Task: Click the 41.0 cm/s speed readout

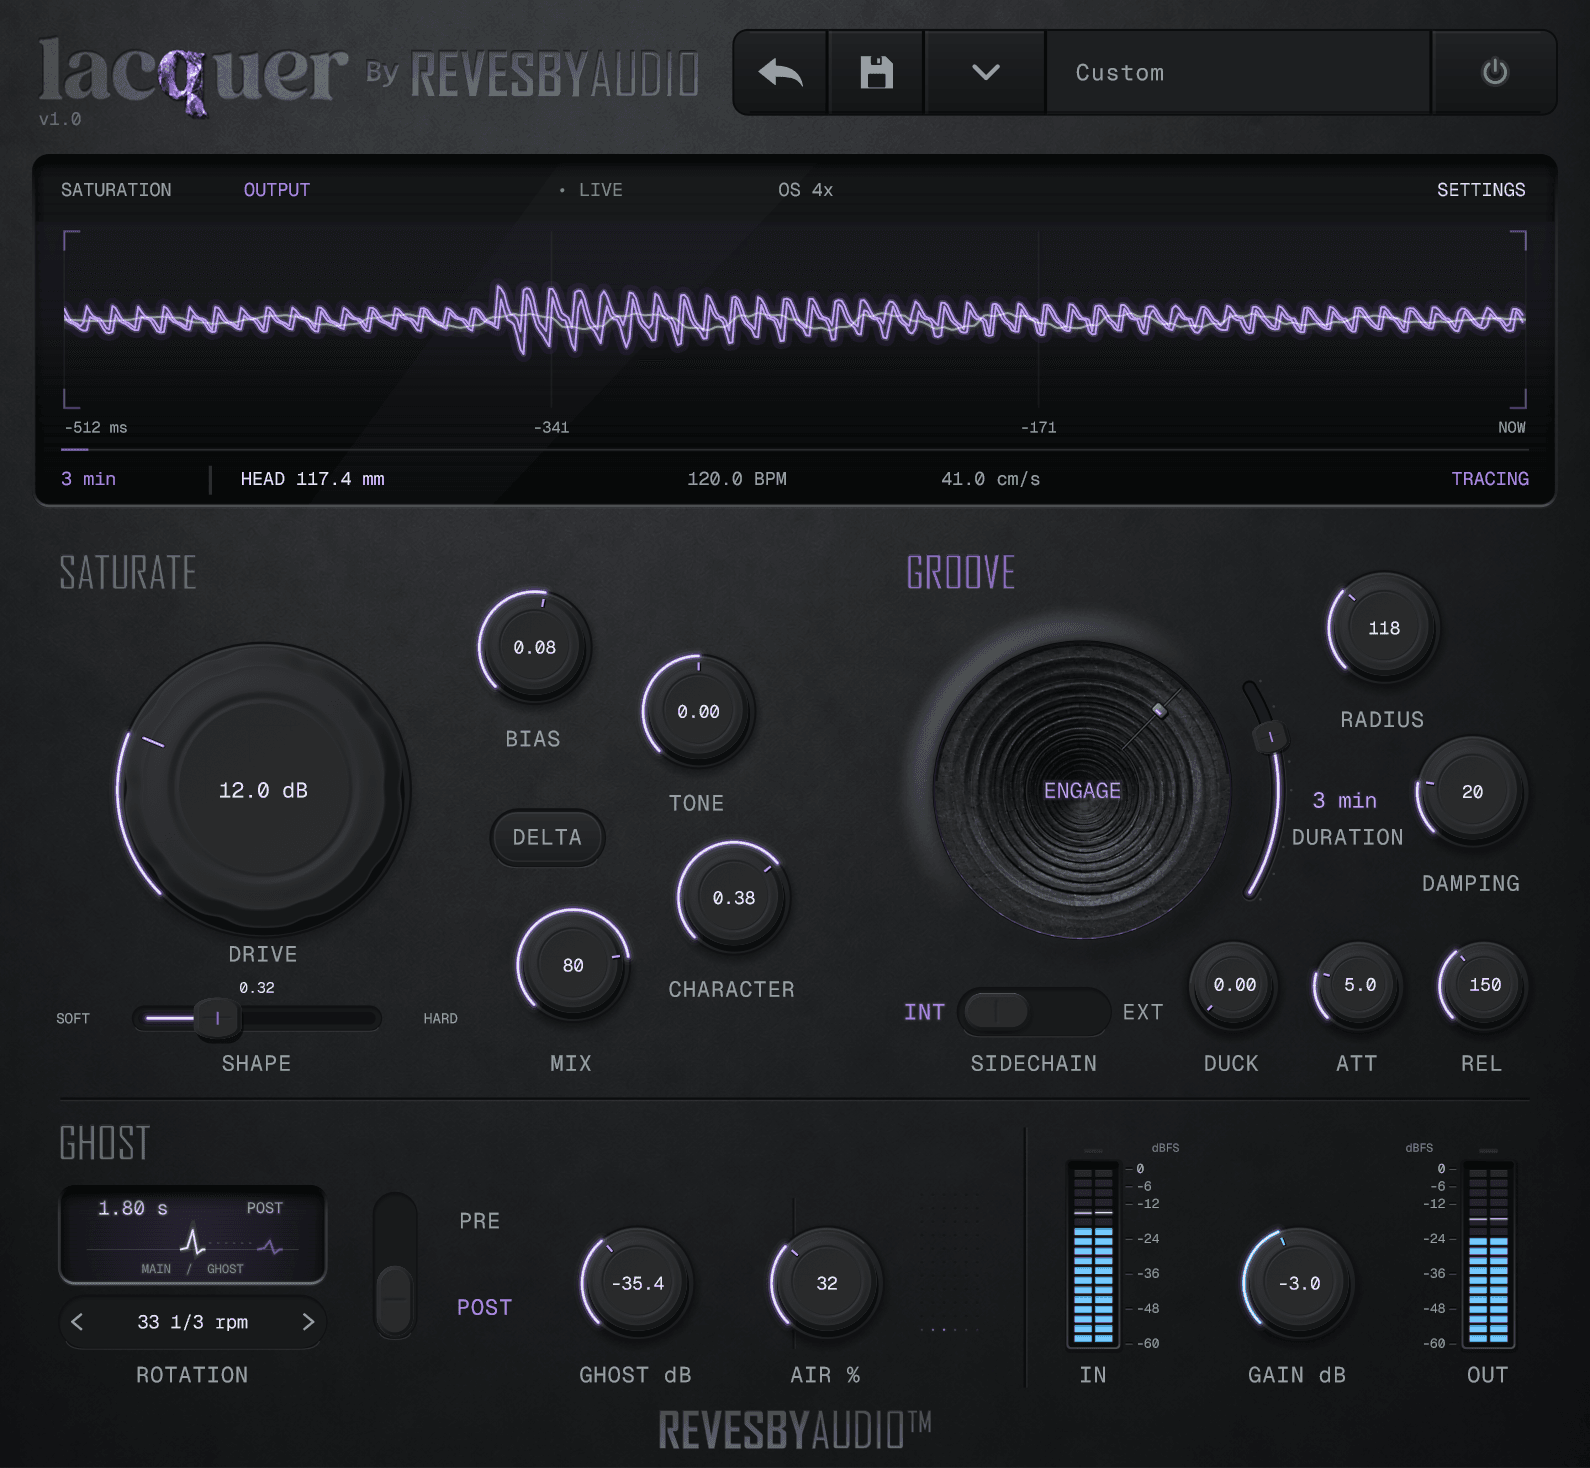Action: point(990,479)
